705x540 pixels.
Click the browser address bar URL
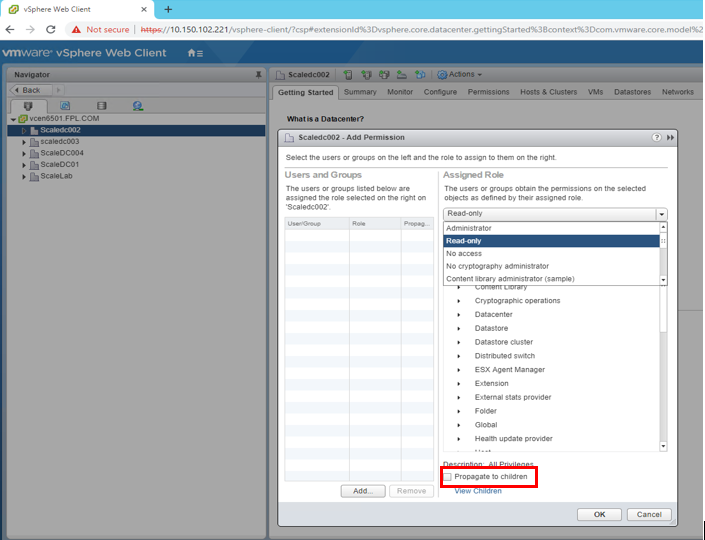(420, 30)
